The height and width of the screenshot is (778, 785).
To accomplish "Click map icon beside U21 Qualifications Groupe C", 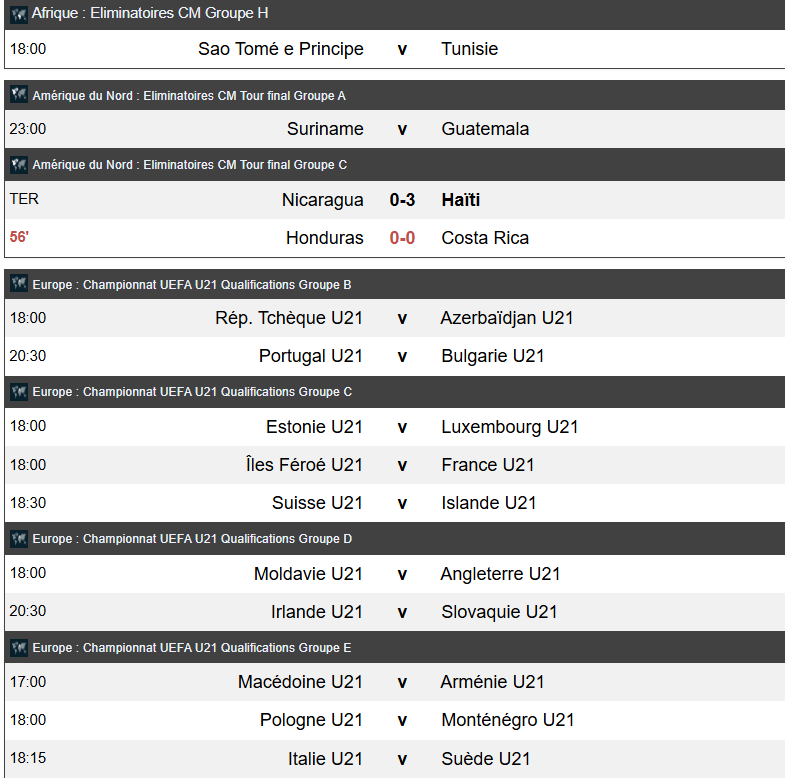I will click(x=19, y=391).
